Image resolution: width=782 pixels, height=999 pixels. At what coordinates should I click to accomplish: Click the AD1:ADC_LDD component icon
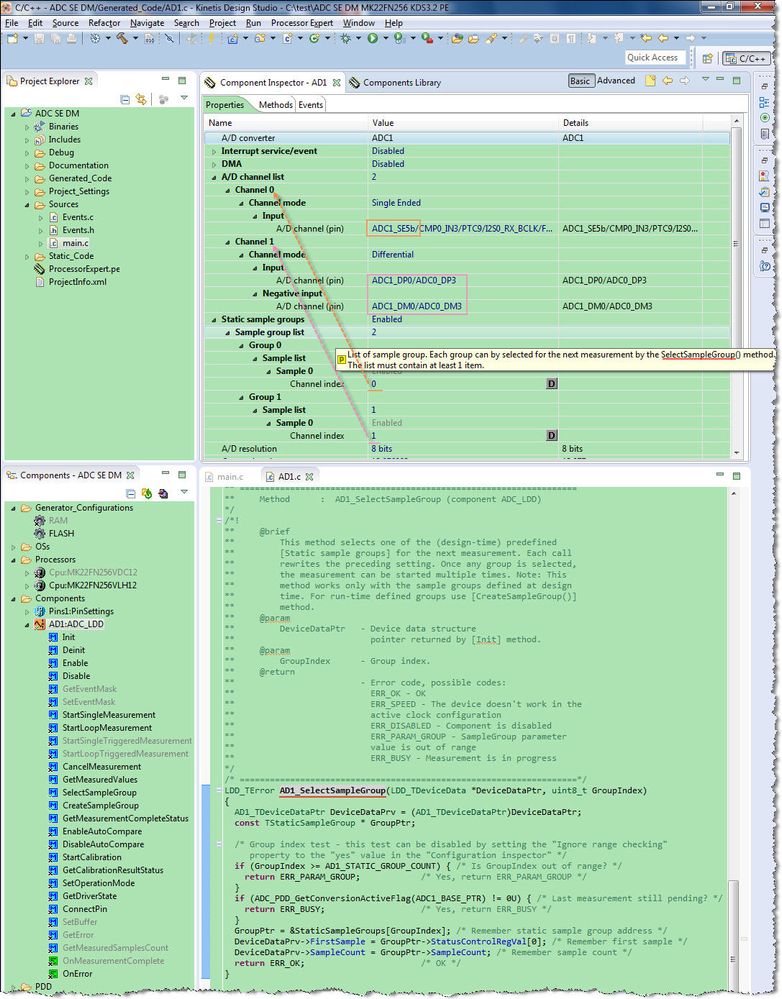point(40,624)
